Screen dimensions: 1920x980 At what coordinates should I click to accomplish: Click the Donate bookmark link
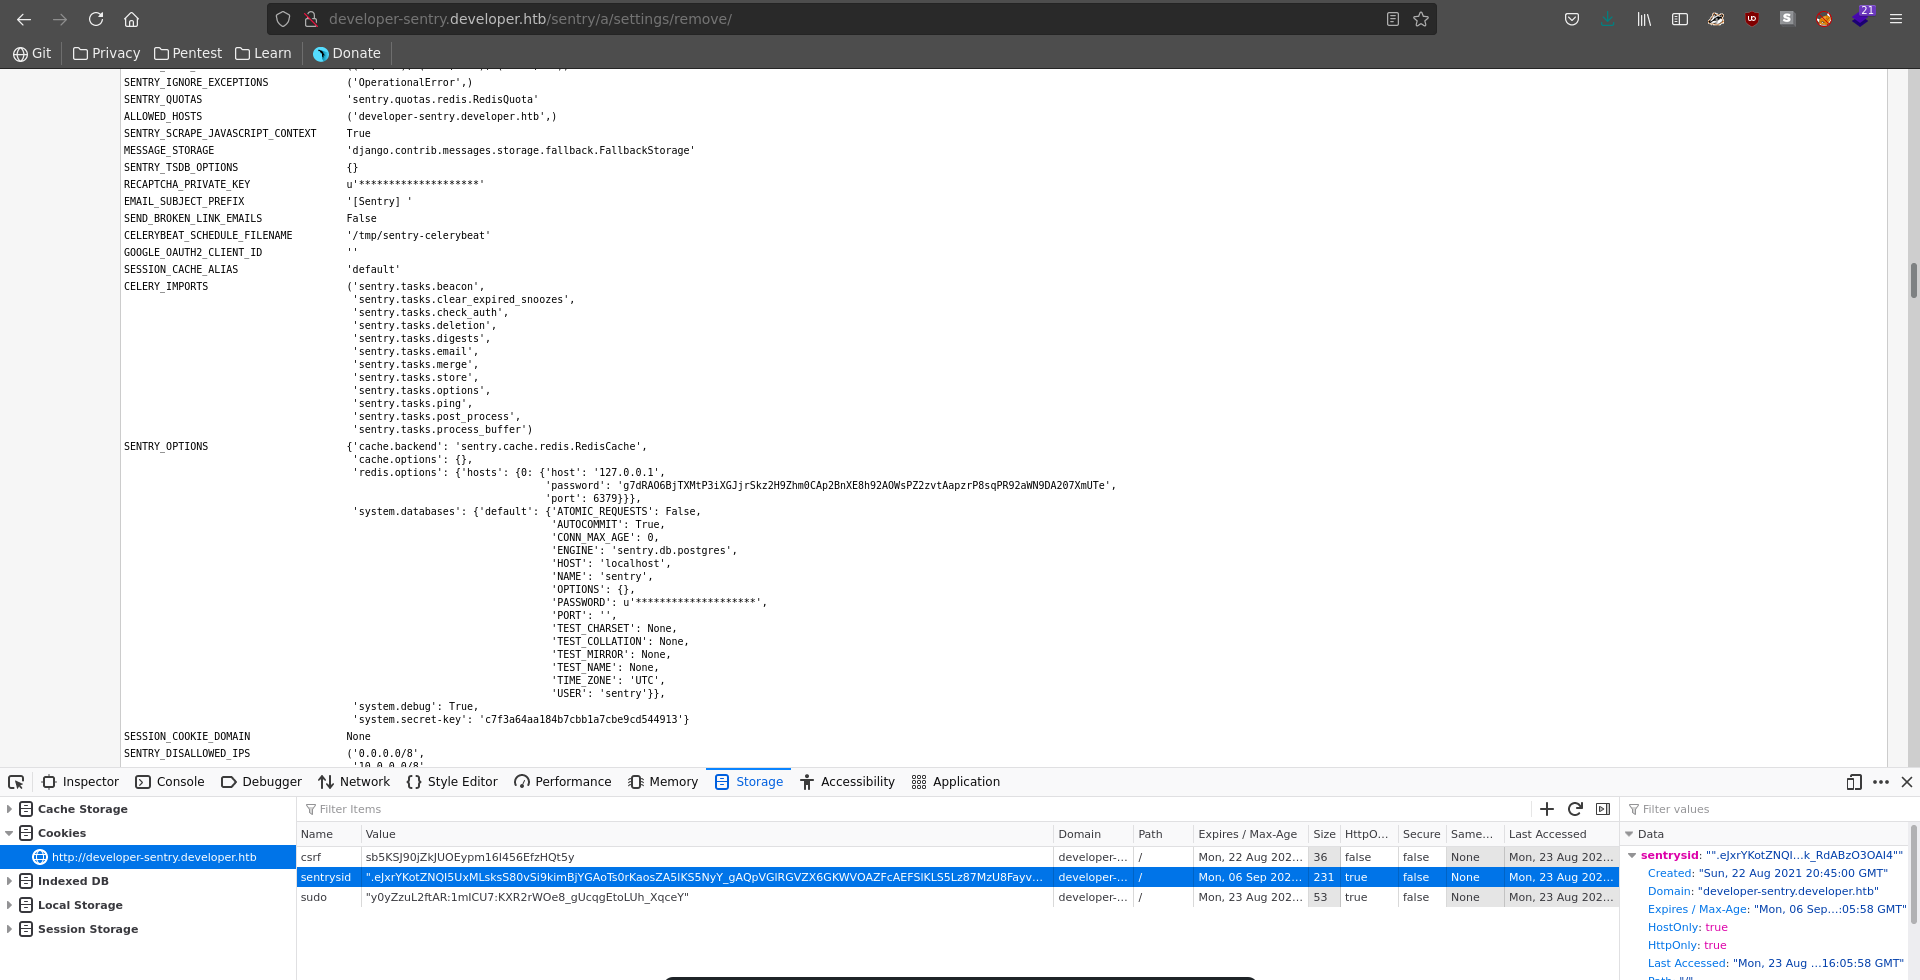(347, 53)
